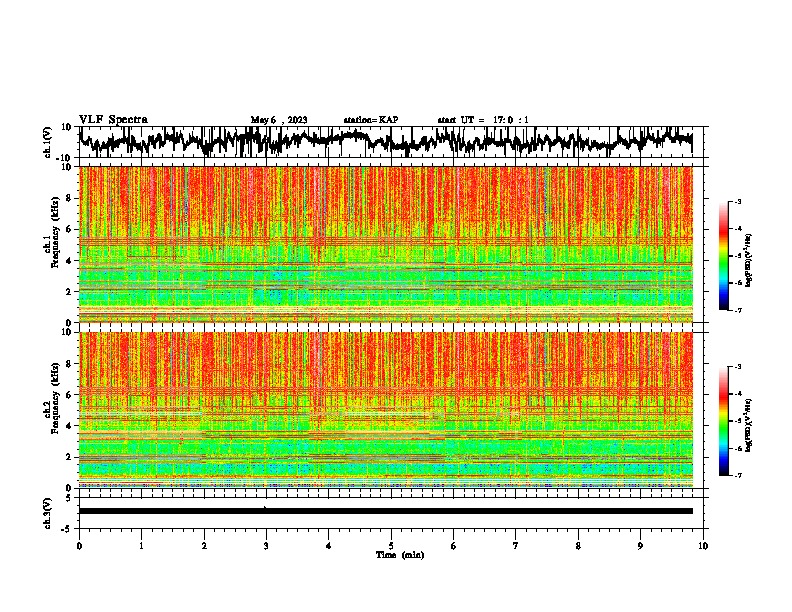Select the date text "May 6 , 2023"
792x612 pixels.
point(279,120)
